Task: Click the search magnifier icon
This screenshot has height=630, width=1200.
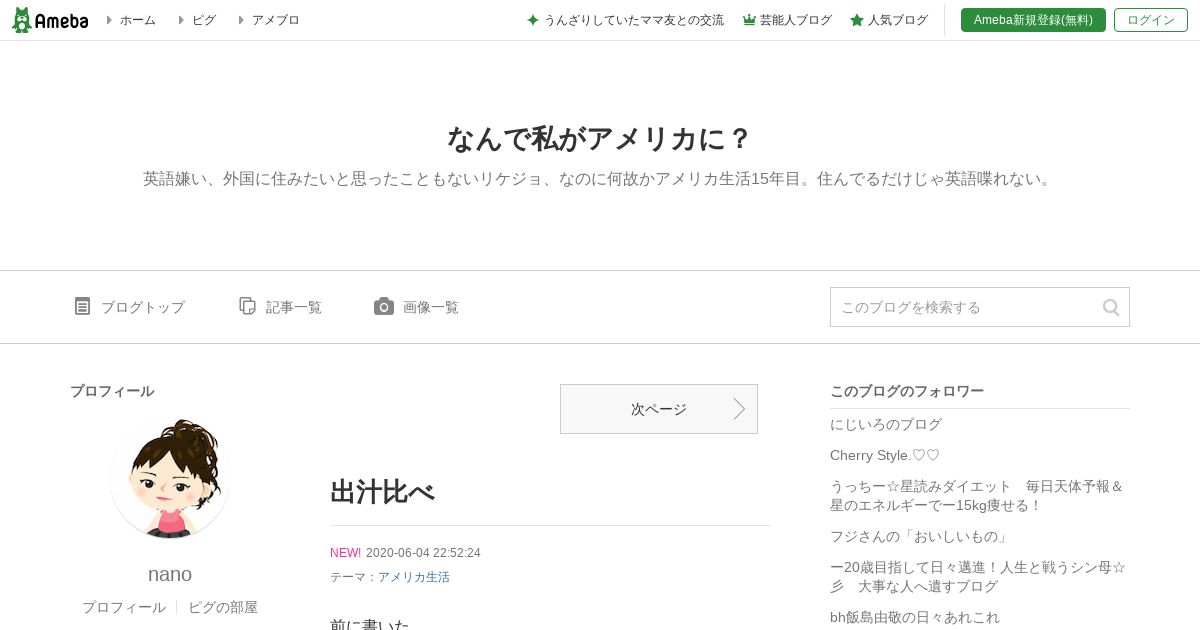Action: pyautogui.click(x=1111, y=308)
